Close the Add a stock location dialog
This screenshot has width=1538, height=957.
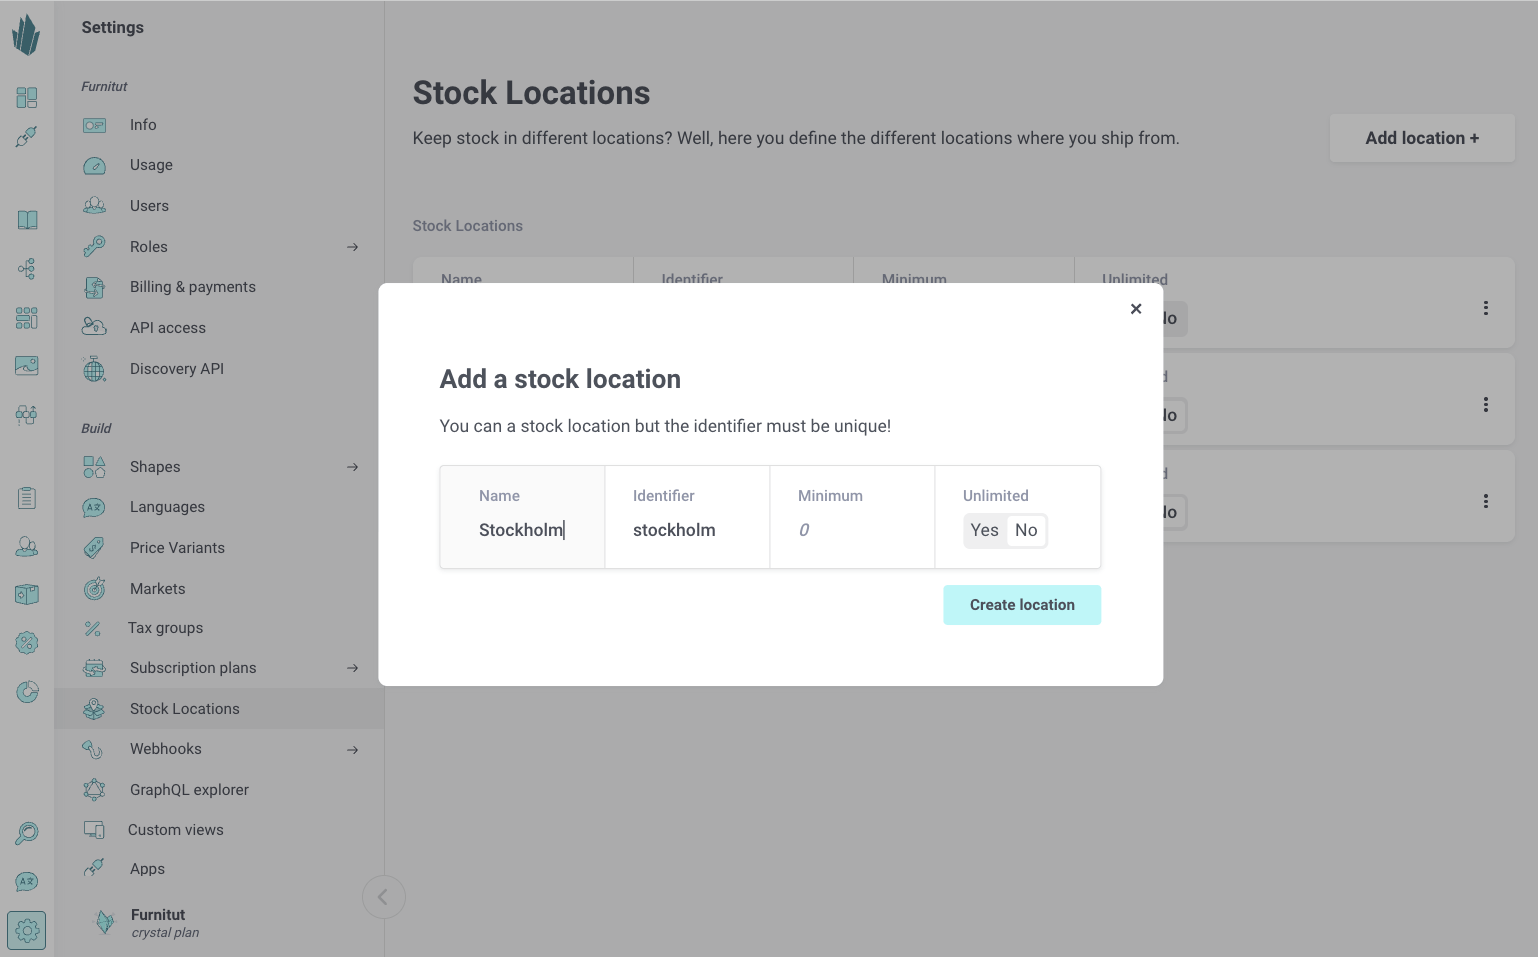[x=1135, y=309]
